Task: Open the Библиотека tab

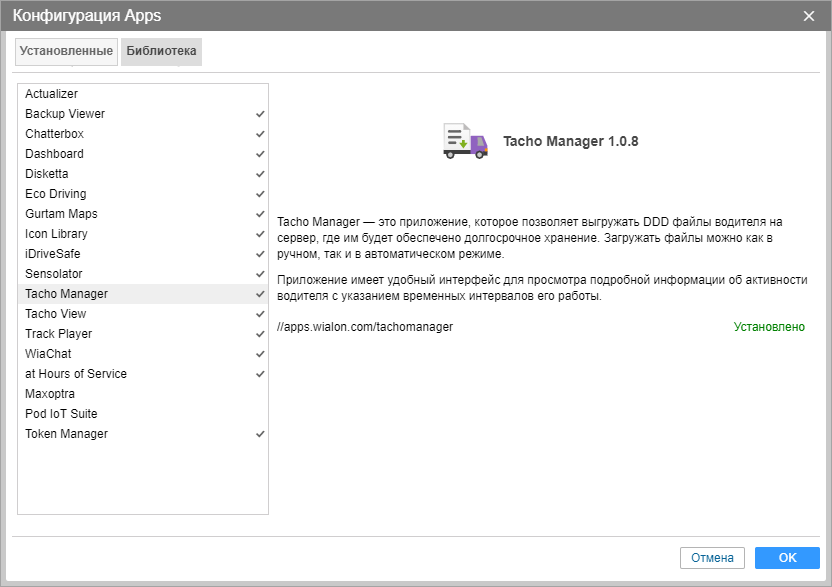Action: (x=161, y=51)
